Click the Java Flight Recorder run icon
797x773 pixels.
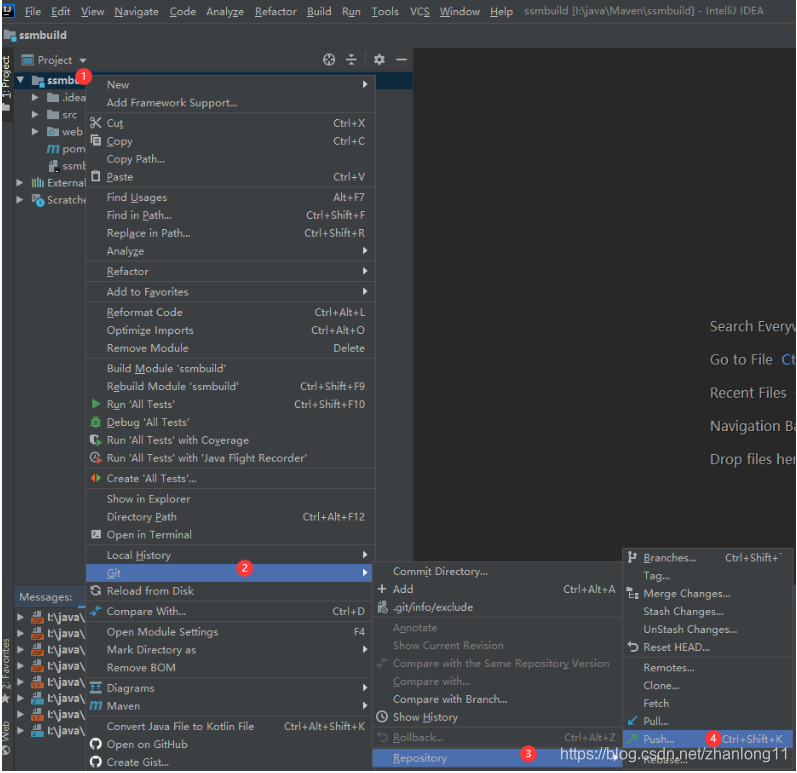coord(96,458)
